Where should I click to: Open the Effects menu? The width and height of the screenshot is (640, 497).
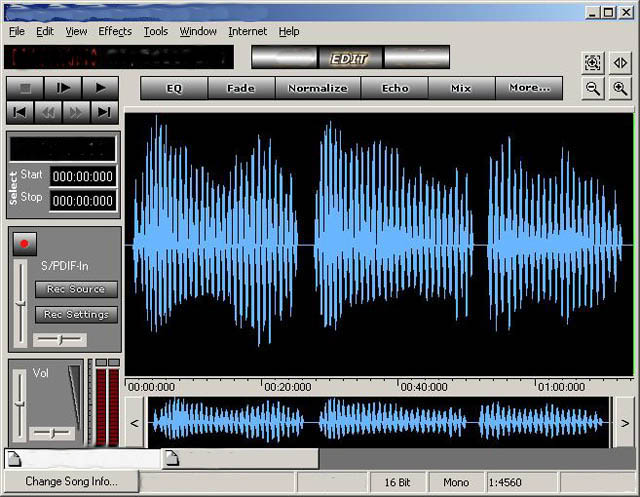click(115, 31)
